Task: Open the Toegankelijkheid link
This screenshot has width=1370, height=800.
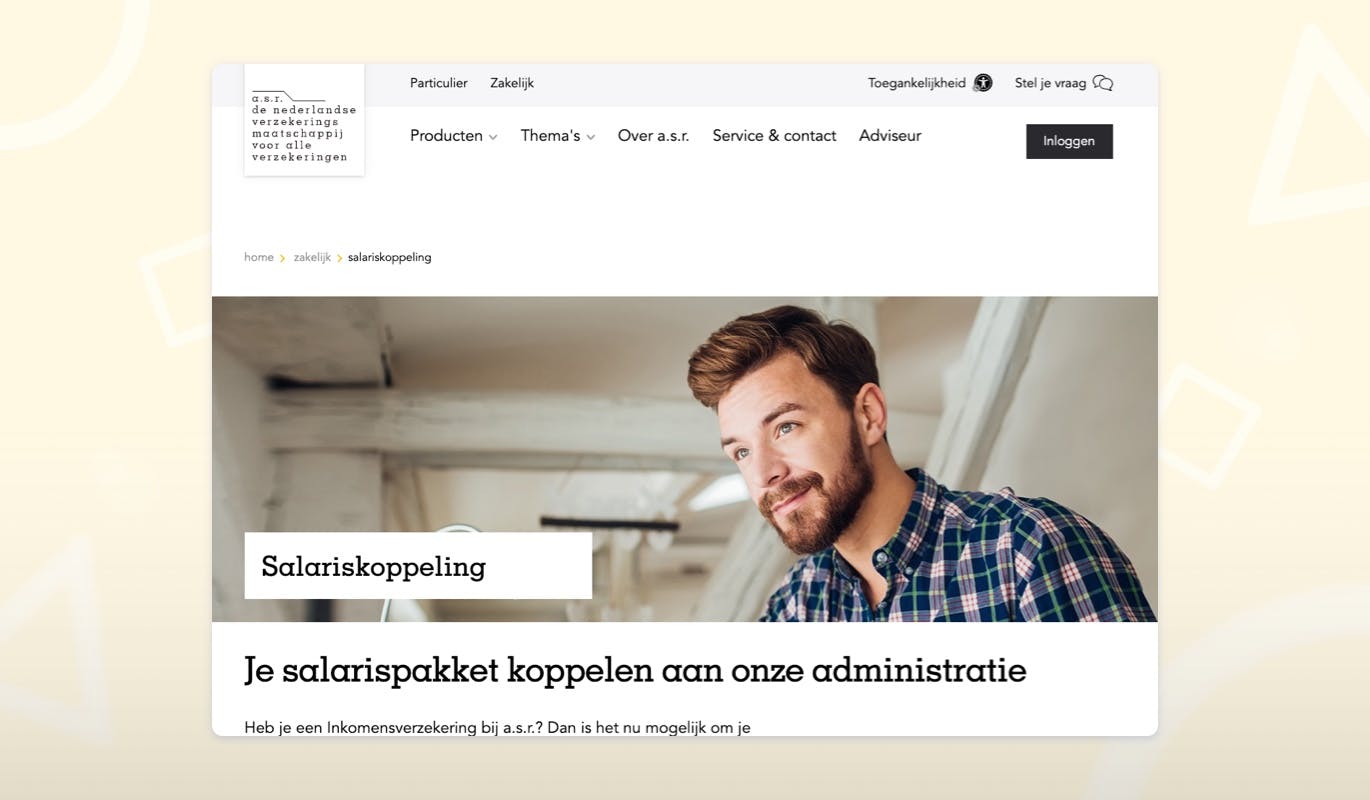Action: 917,83
